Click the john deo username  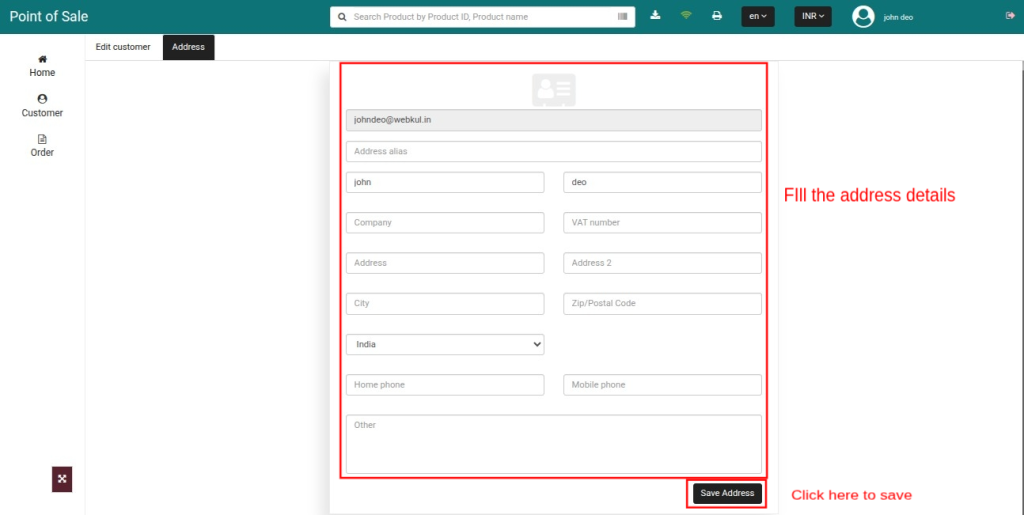898,18
